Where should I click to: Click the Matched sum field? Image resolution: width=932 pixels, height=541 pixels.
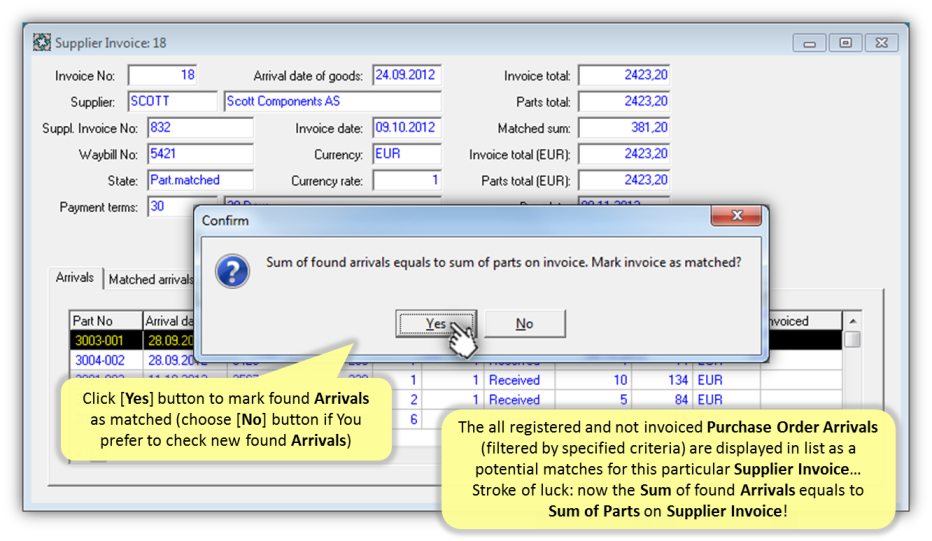pyautogui.click(x=623, y=128)
